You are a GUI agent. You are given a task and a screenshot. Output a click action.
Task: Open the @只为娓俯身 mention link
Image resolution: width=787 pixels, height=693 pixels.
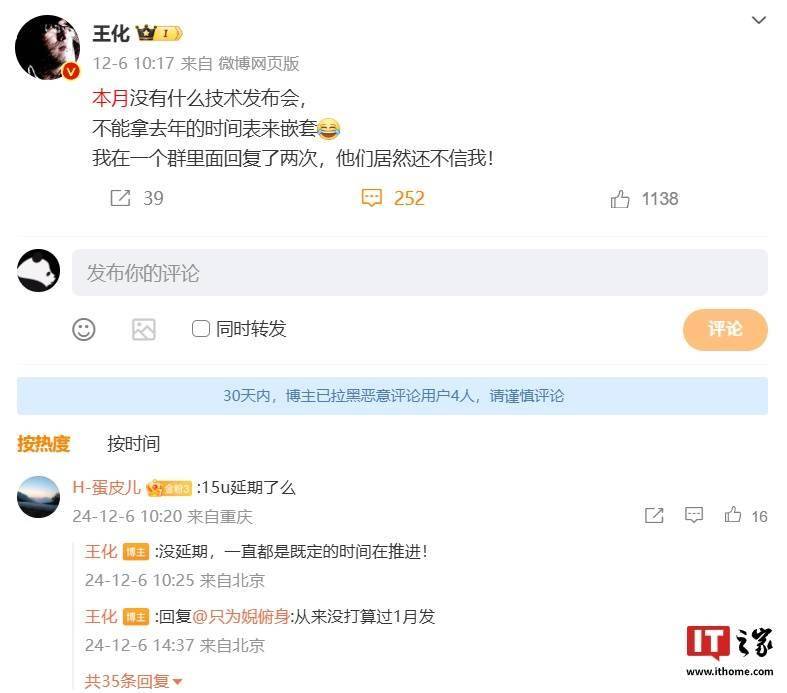click(x=241, y=616)
